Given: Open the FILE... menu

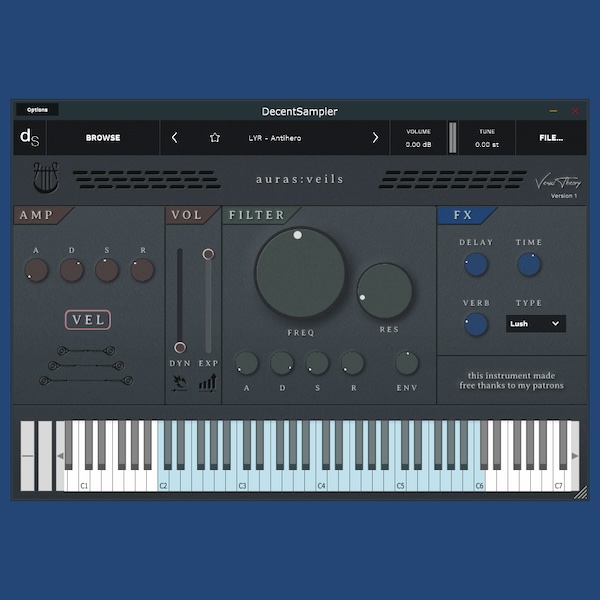Looking at the screenshot, I should (551, 138).
